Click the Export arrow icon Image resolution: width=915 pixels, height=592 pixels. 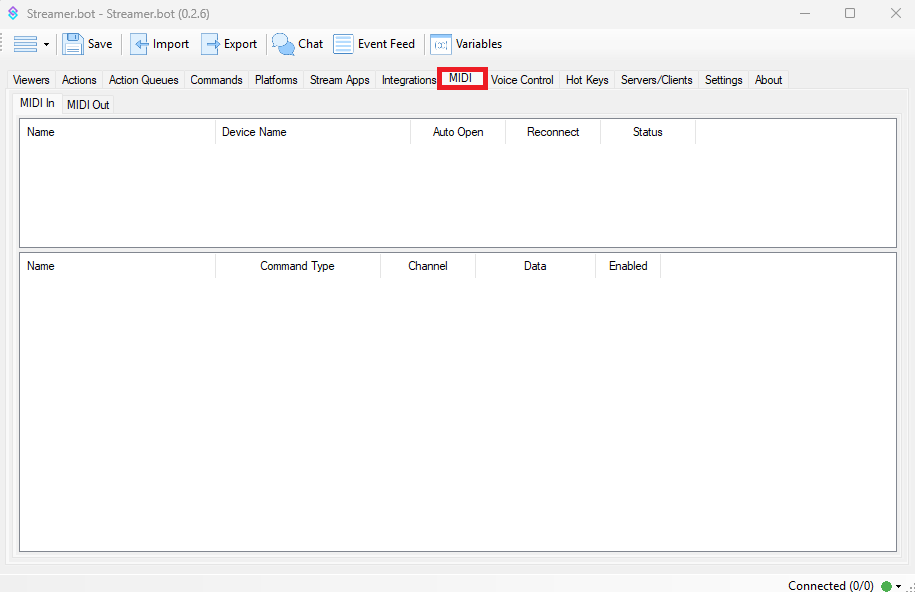(x=210, y=44)
